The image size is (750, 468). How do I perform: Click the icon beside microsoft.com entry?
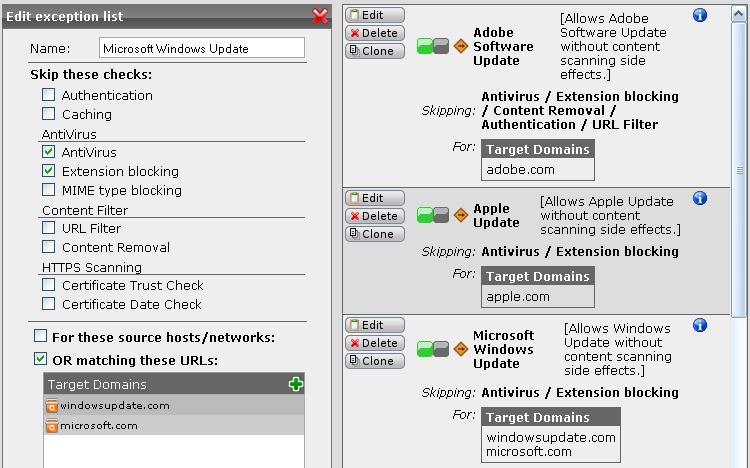coord(52,426)
